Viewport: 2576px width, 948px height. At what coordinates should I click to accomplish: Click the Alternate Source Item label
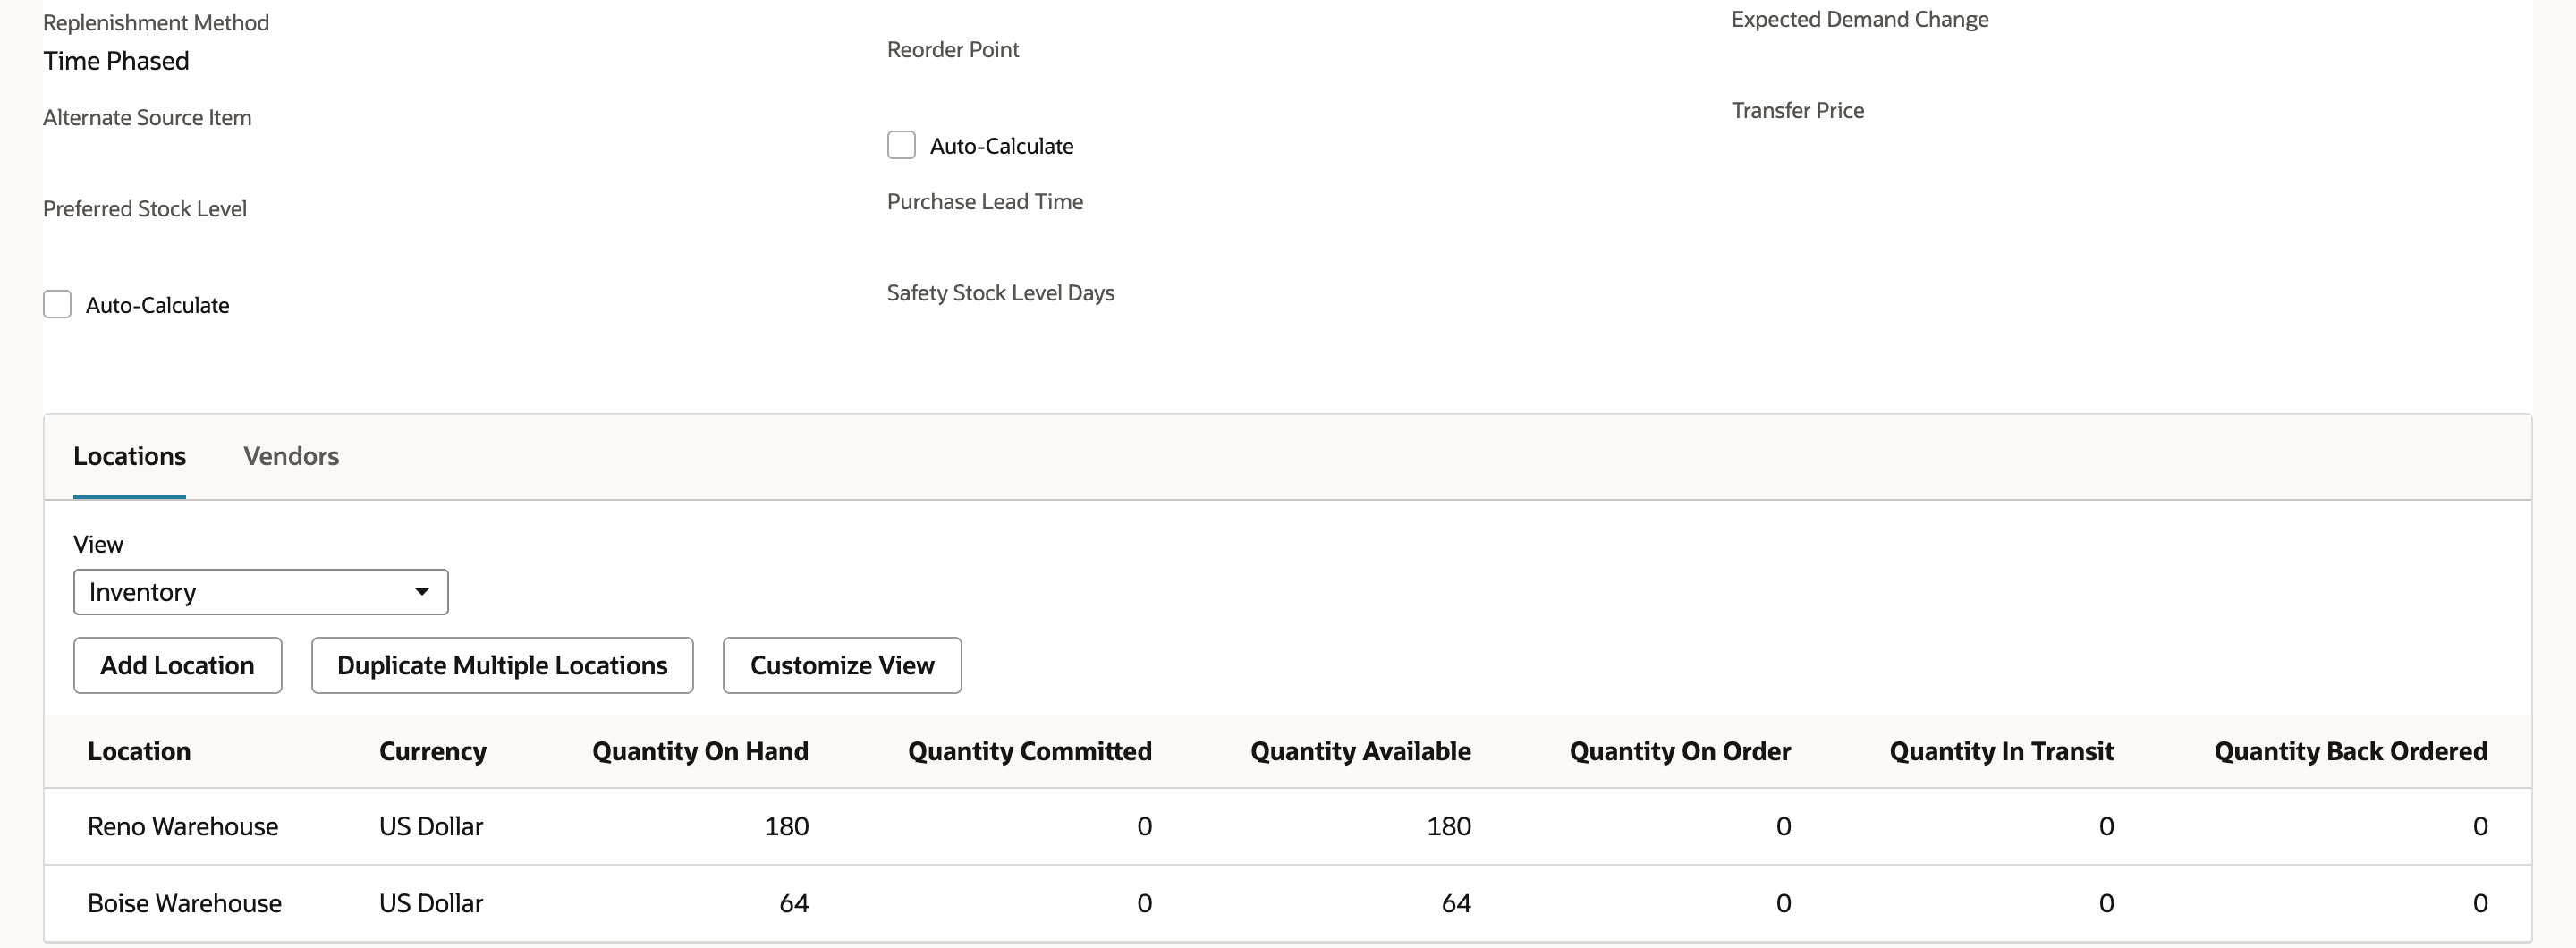coord(147,117)
